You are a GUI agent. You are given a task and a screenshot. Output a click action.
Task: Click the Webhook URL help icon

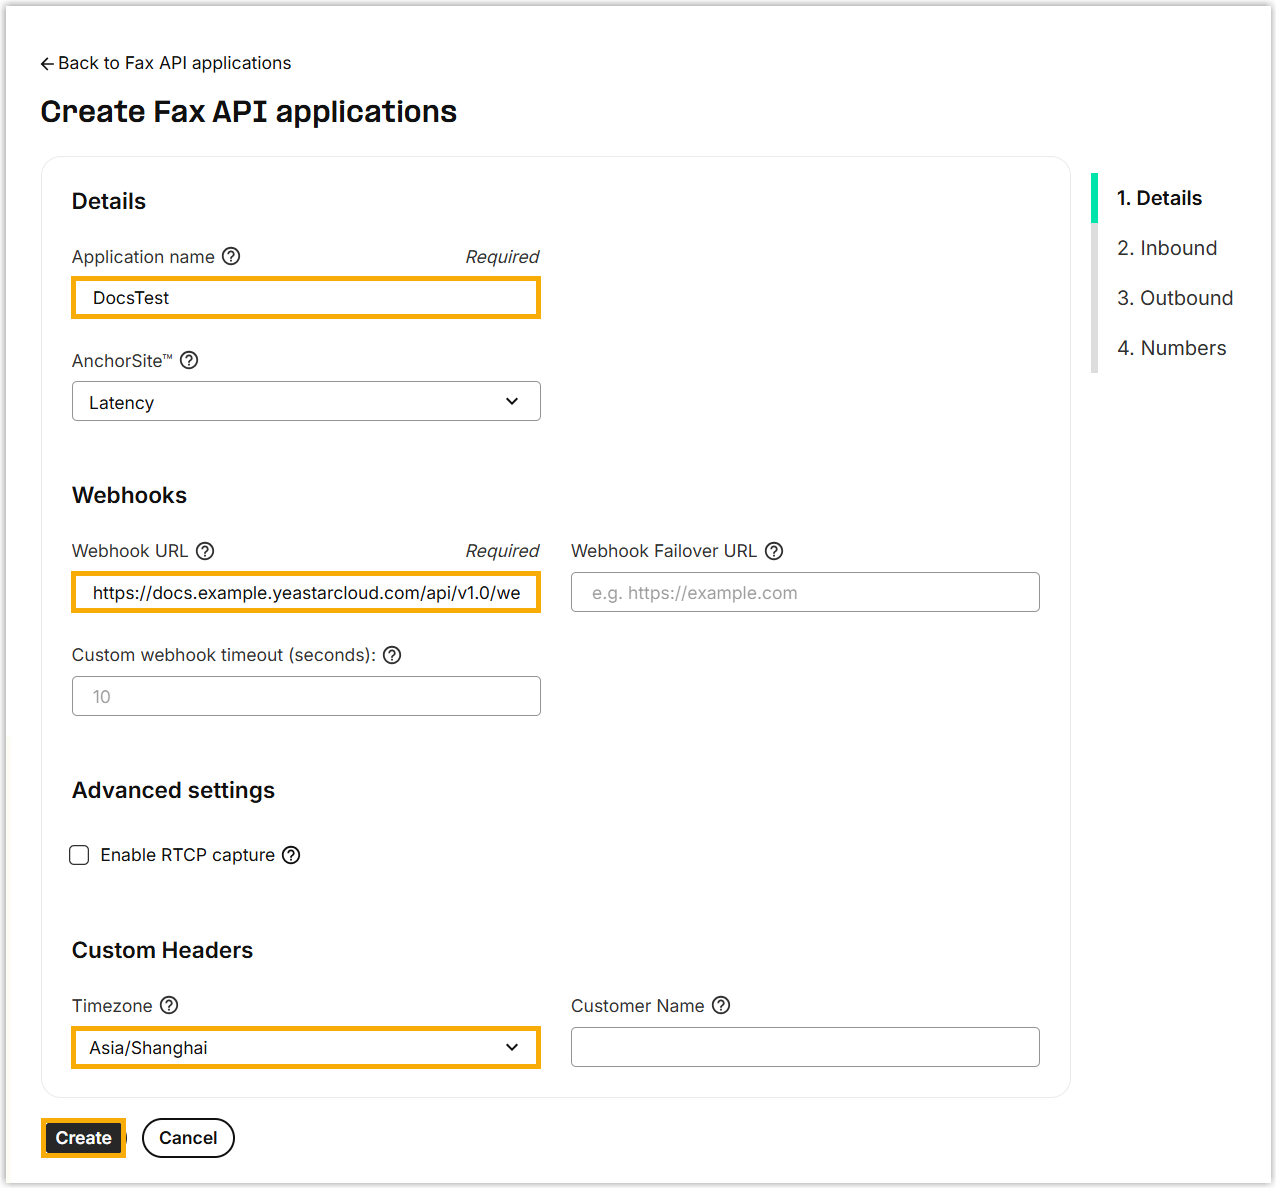[205, 551]
